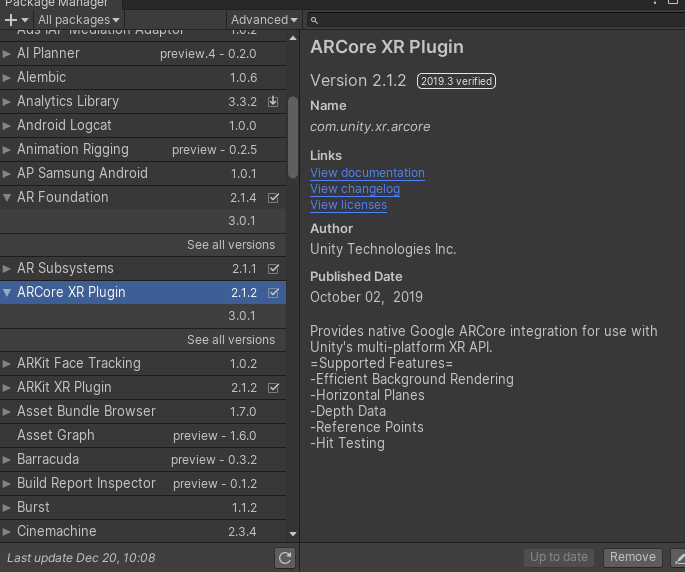Select the Burst package row
This screenshot has height=572, width=685.
143,508
